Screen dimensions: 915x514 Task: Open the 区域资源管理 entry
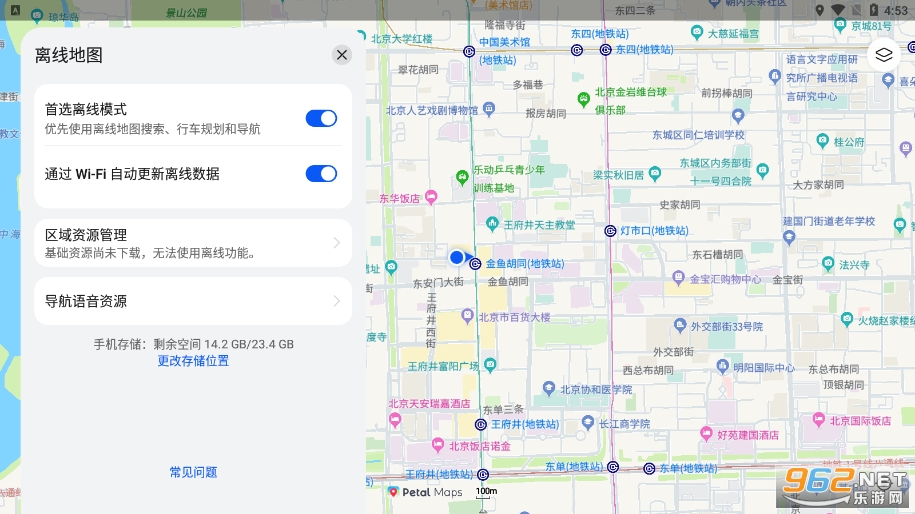pyautogui.click(x=193, y=243)
